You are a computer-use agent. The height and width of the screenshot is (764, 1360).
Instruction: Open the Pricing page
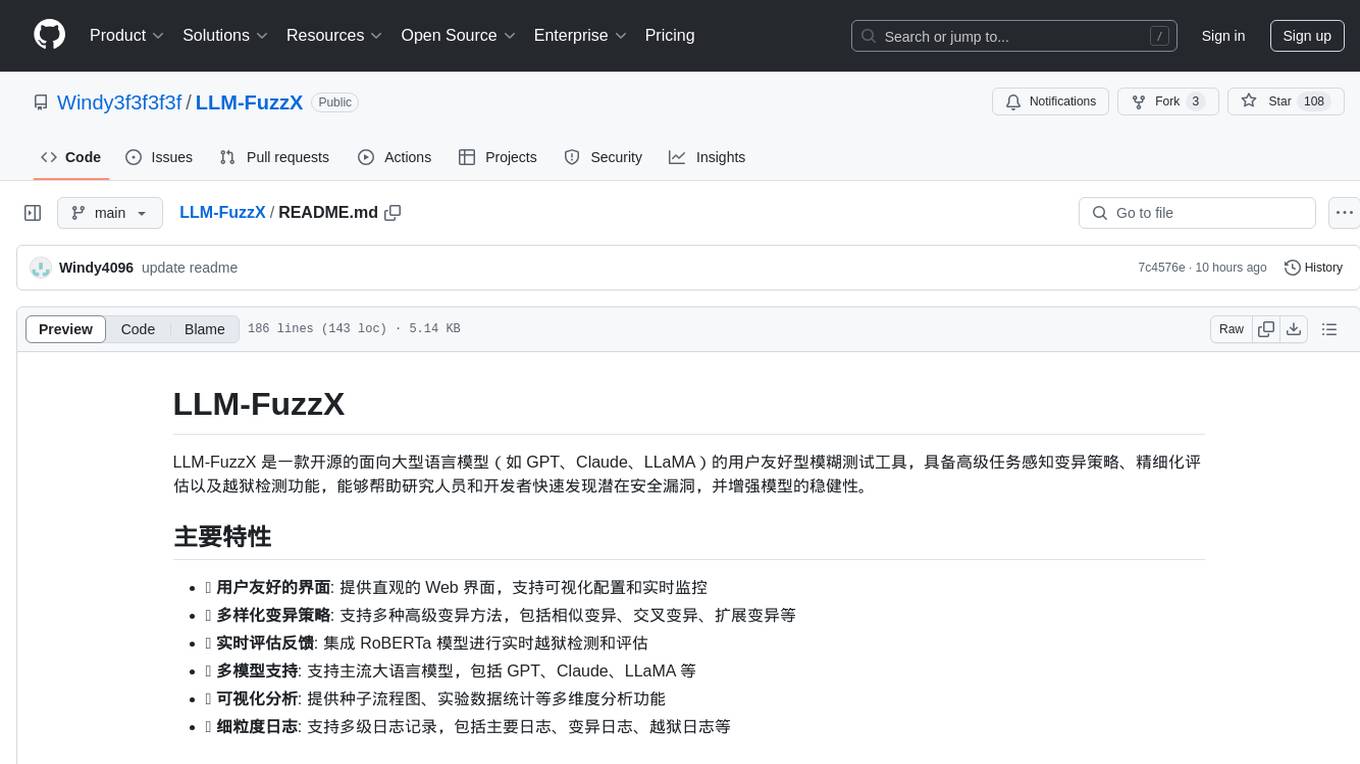click(670, 35)
